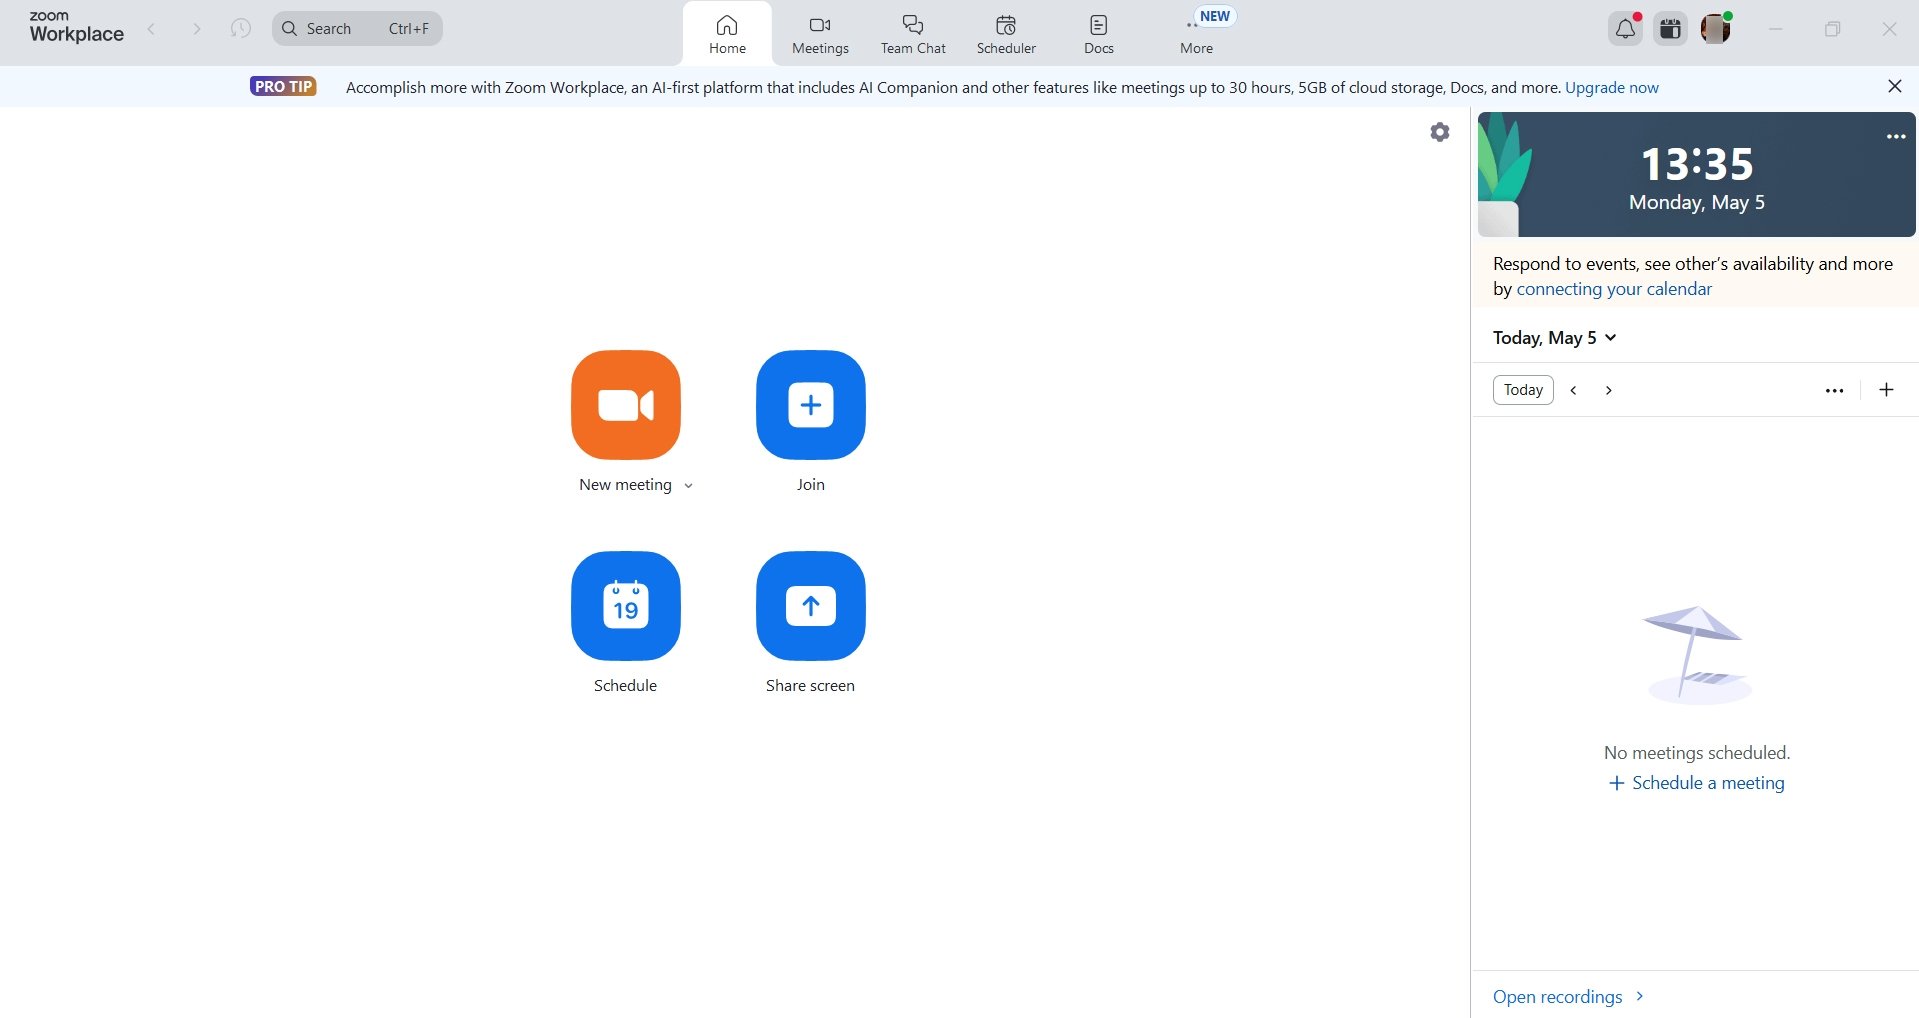This screenshot has height=1018, width=1919.
Task: Open Zoom Docs
Action: coord(1097,33)
